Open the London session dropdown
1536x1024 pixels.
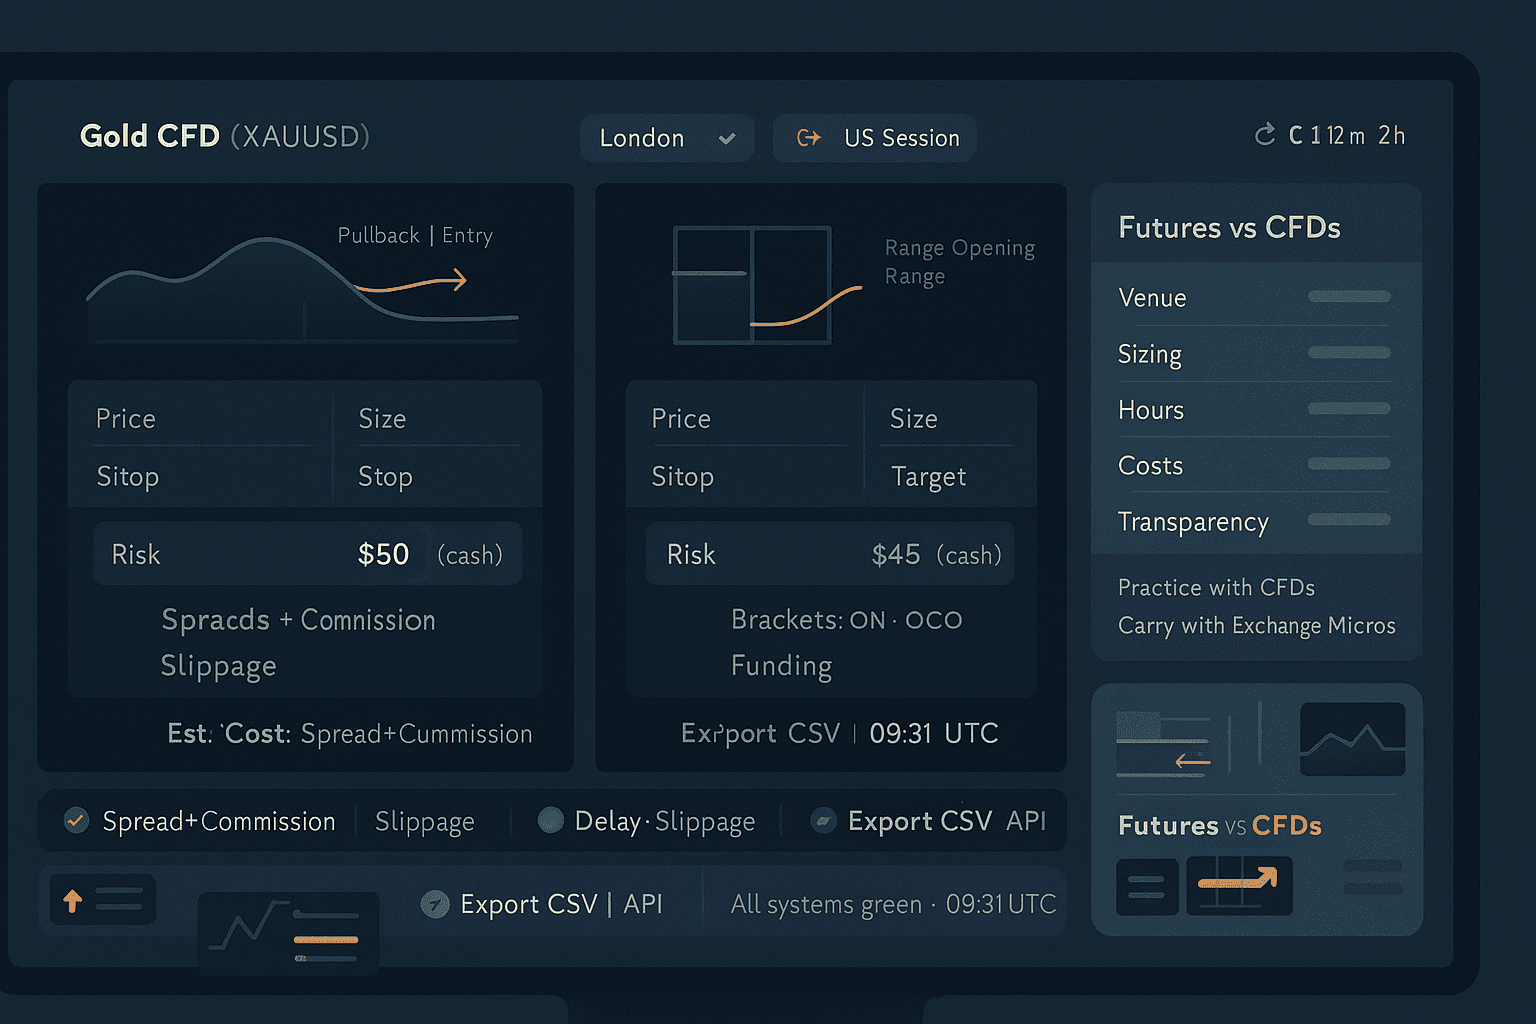click(x=666, y=138)
